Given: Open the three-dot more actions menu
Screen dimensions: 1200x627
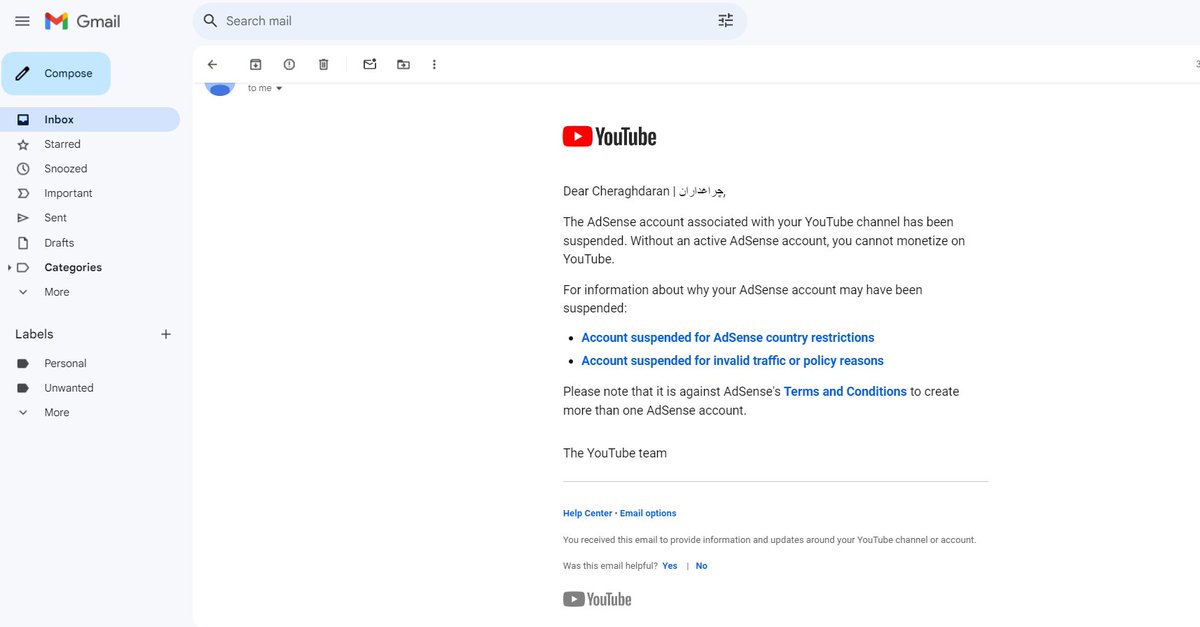Looking at the screenshot, I should 434,64.
